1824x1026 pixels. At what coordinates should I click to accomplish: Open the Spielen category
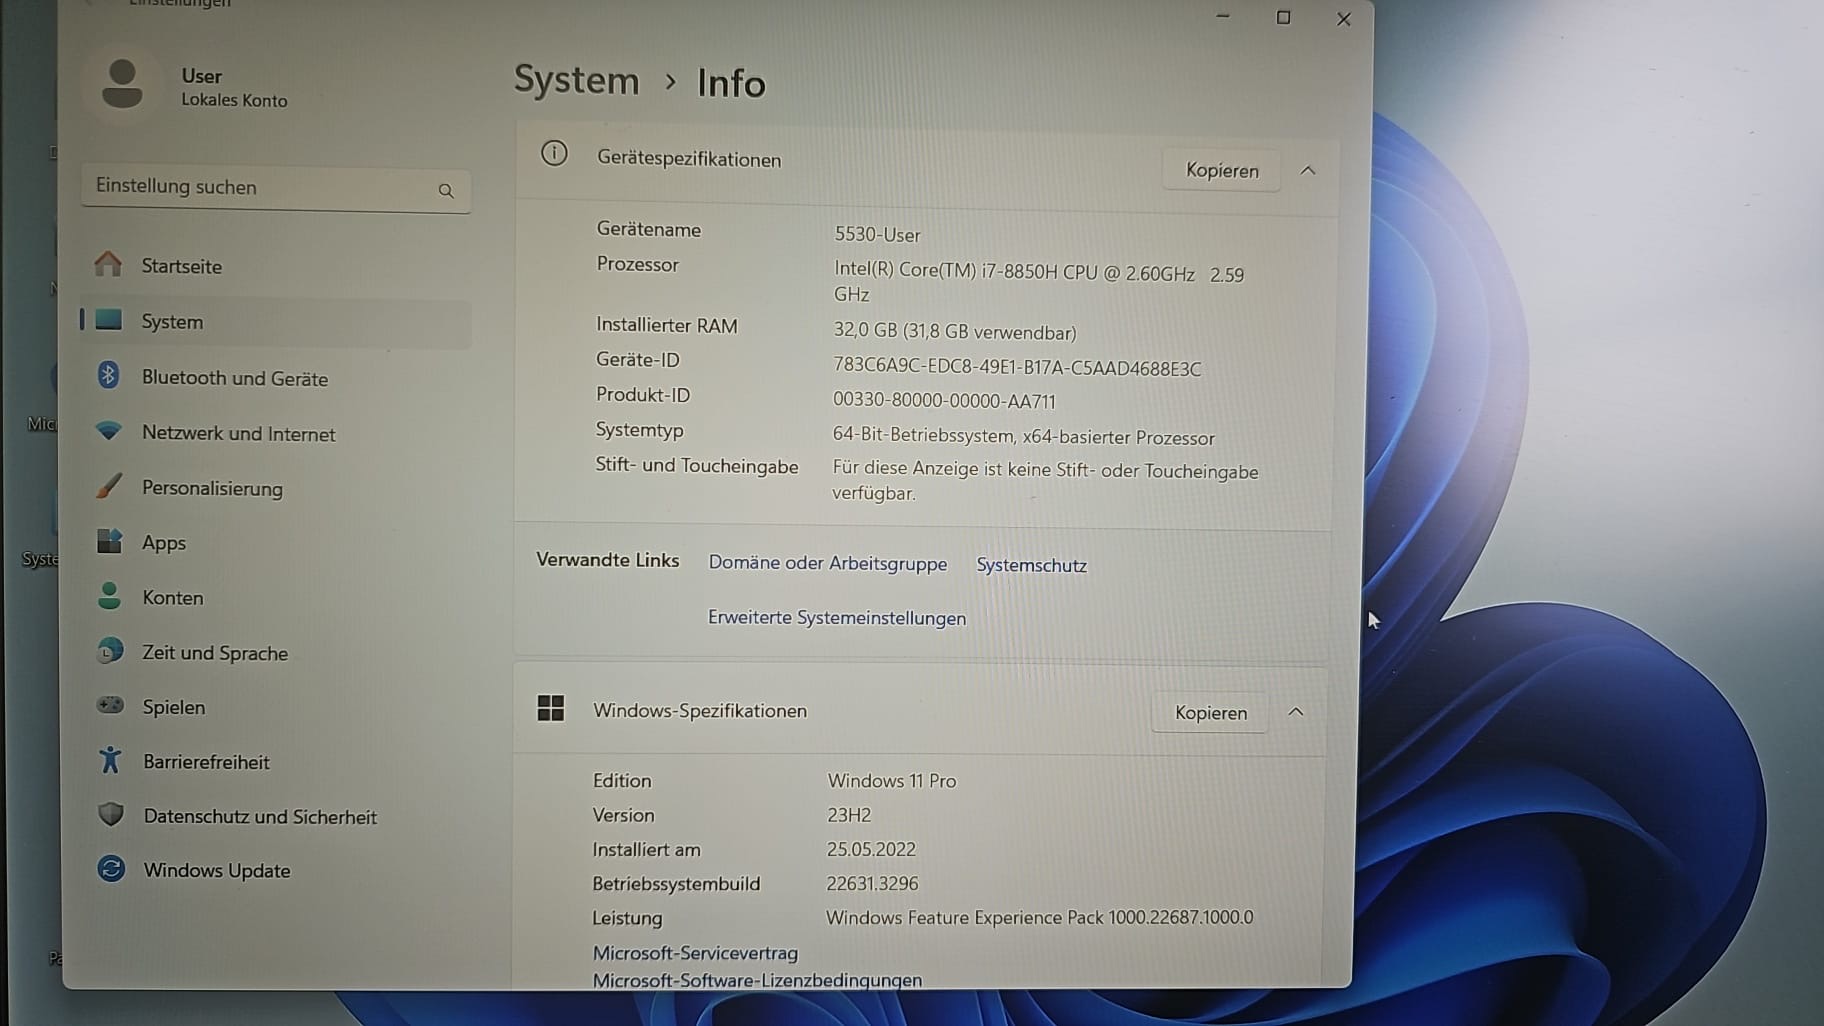[x=276, y=707]
